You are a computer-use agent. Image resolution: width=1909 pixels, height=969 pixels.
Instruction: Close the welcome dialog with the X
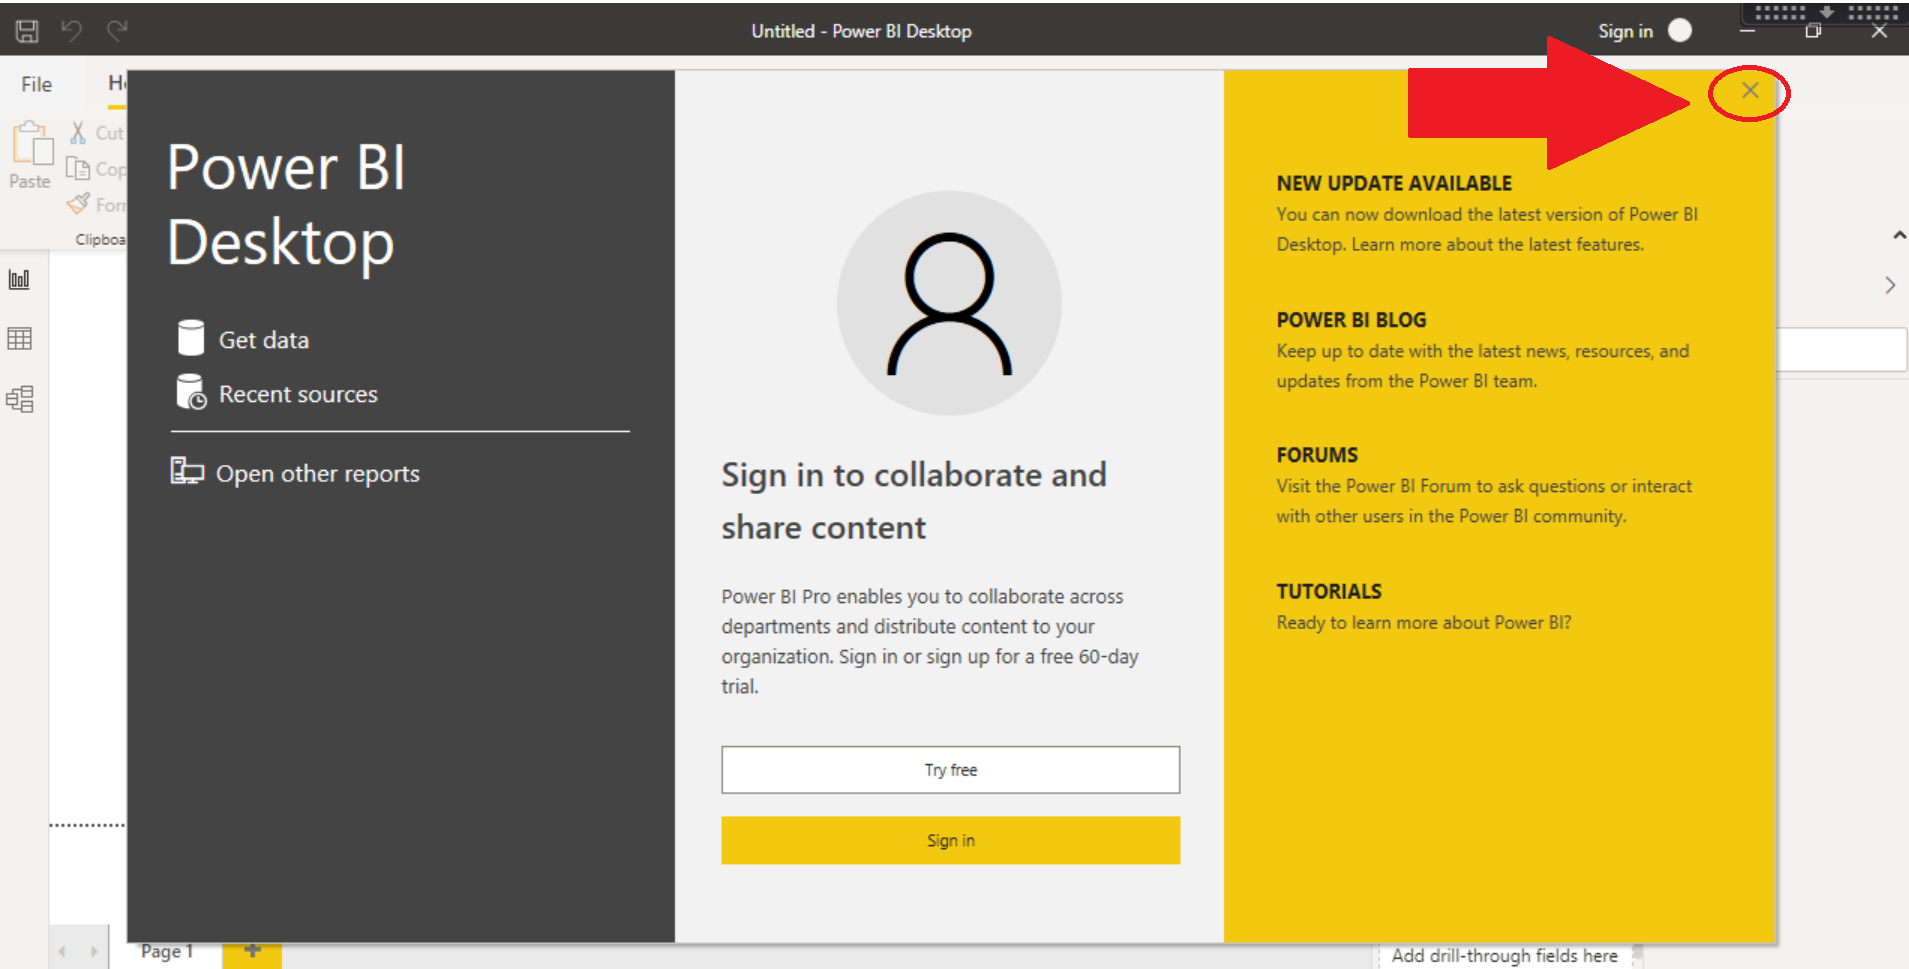(x=1749, y=90)
